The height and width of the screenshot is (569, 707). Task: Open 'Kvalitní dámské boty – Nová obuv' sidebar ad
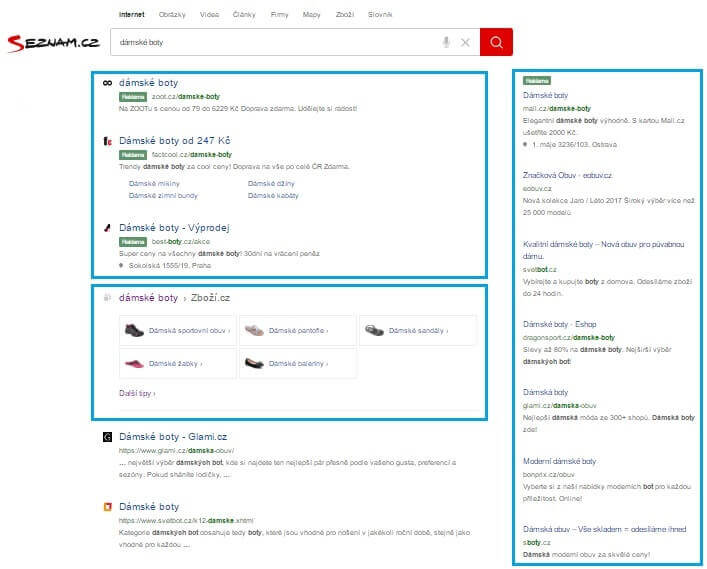click(603, 250)
